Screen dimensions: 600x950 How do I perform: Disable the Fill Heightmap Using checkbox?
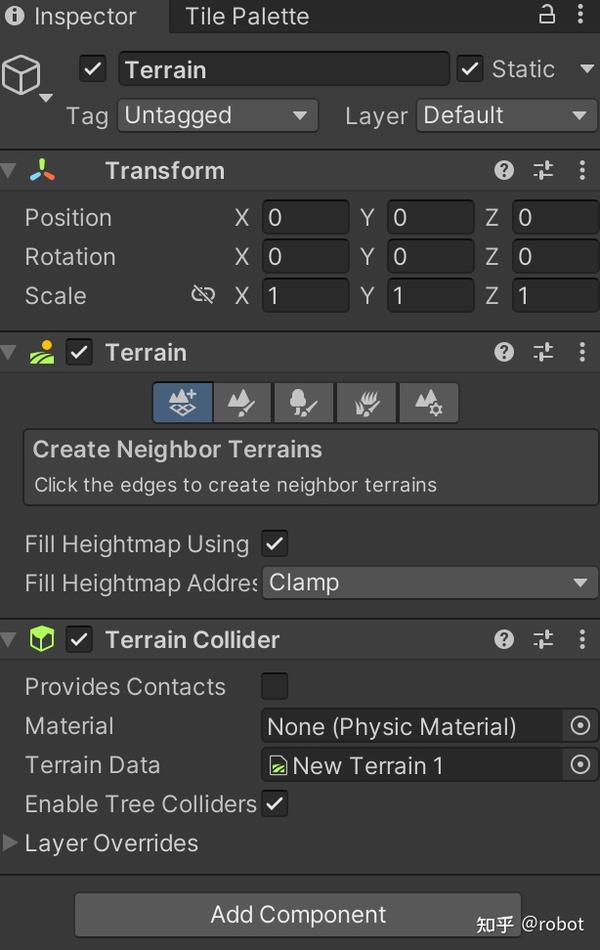274,544
